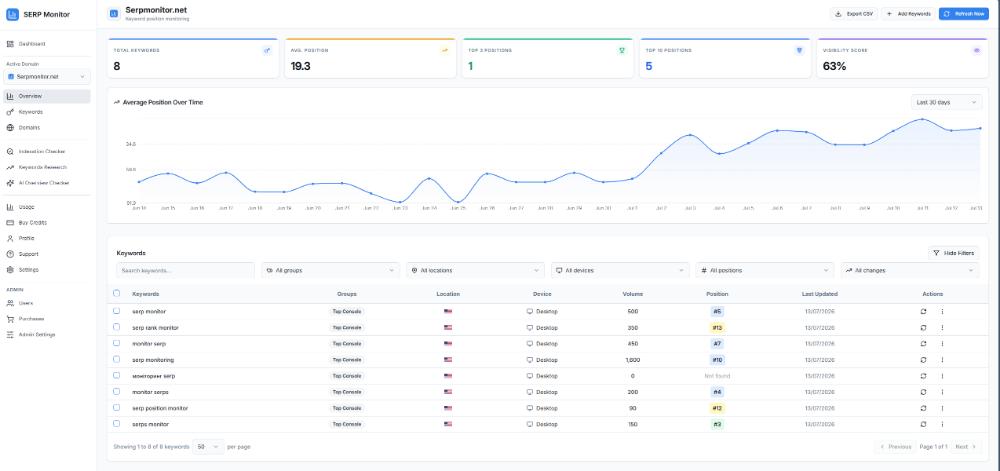Click the Visibility Score eye icon

[976, 50]
